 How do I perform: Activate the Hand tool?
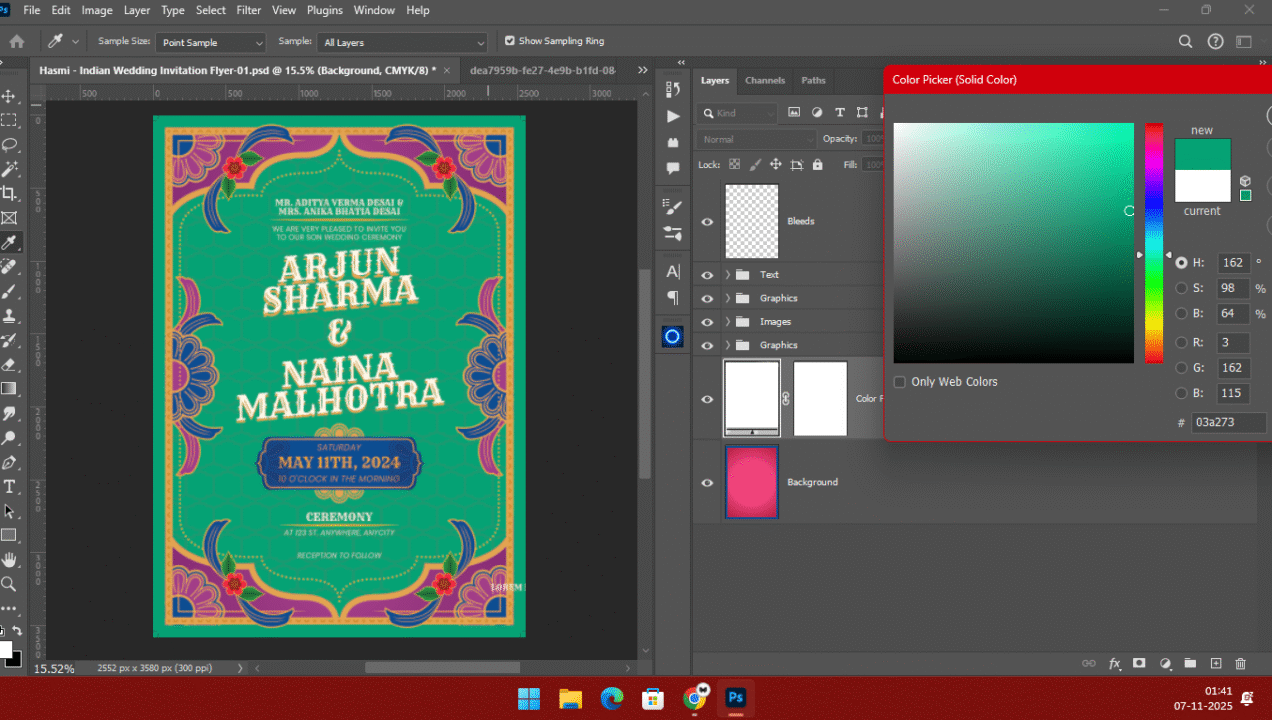click(x=9, y=560)
